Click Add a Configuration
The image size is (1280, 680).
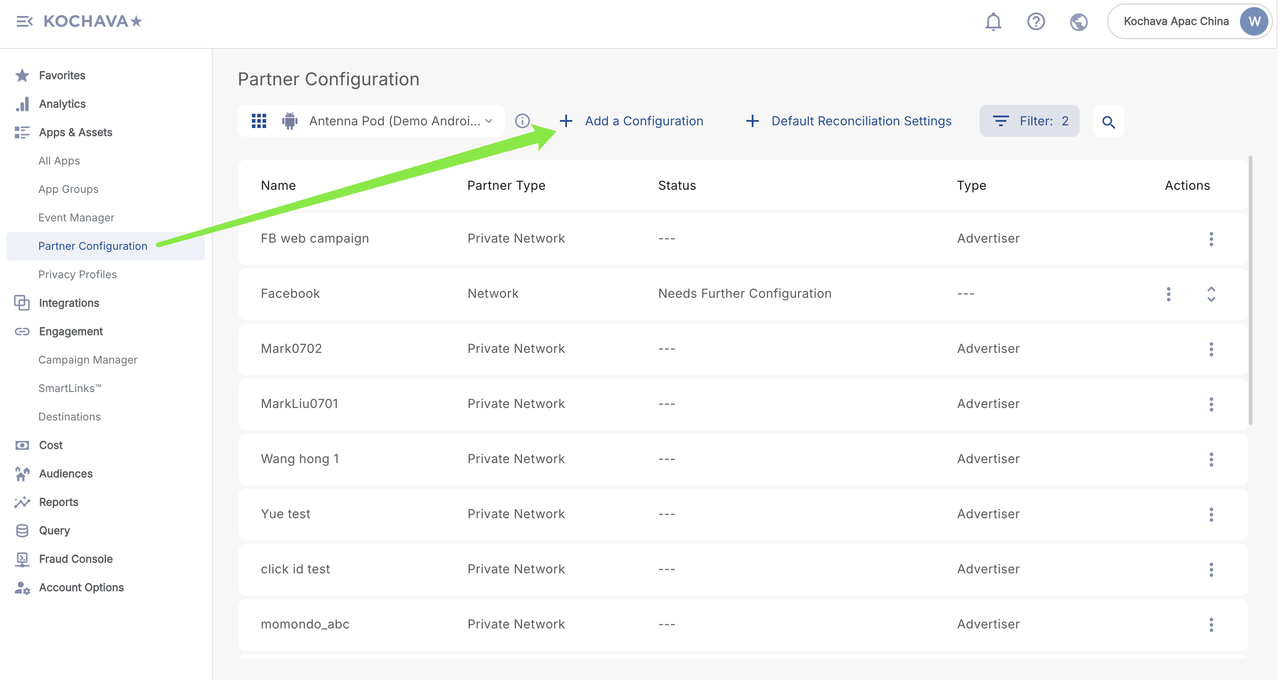631,121
